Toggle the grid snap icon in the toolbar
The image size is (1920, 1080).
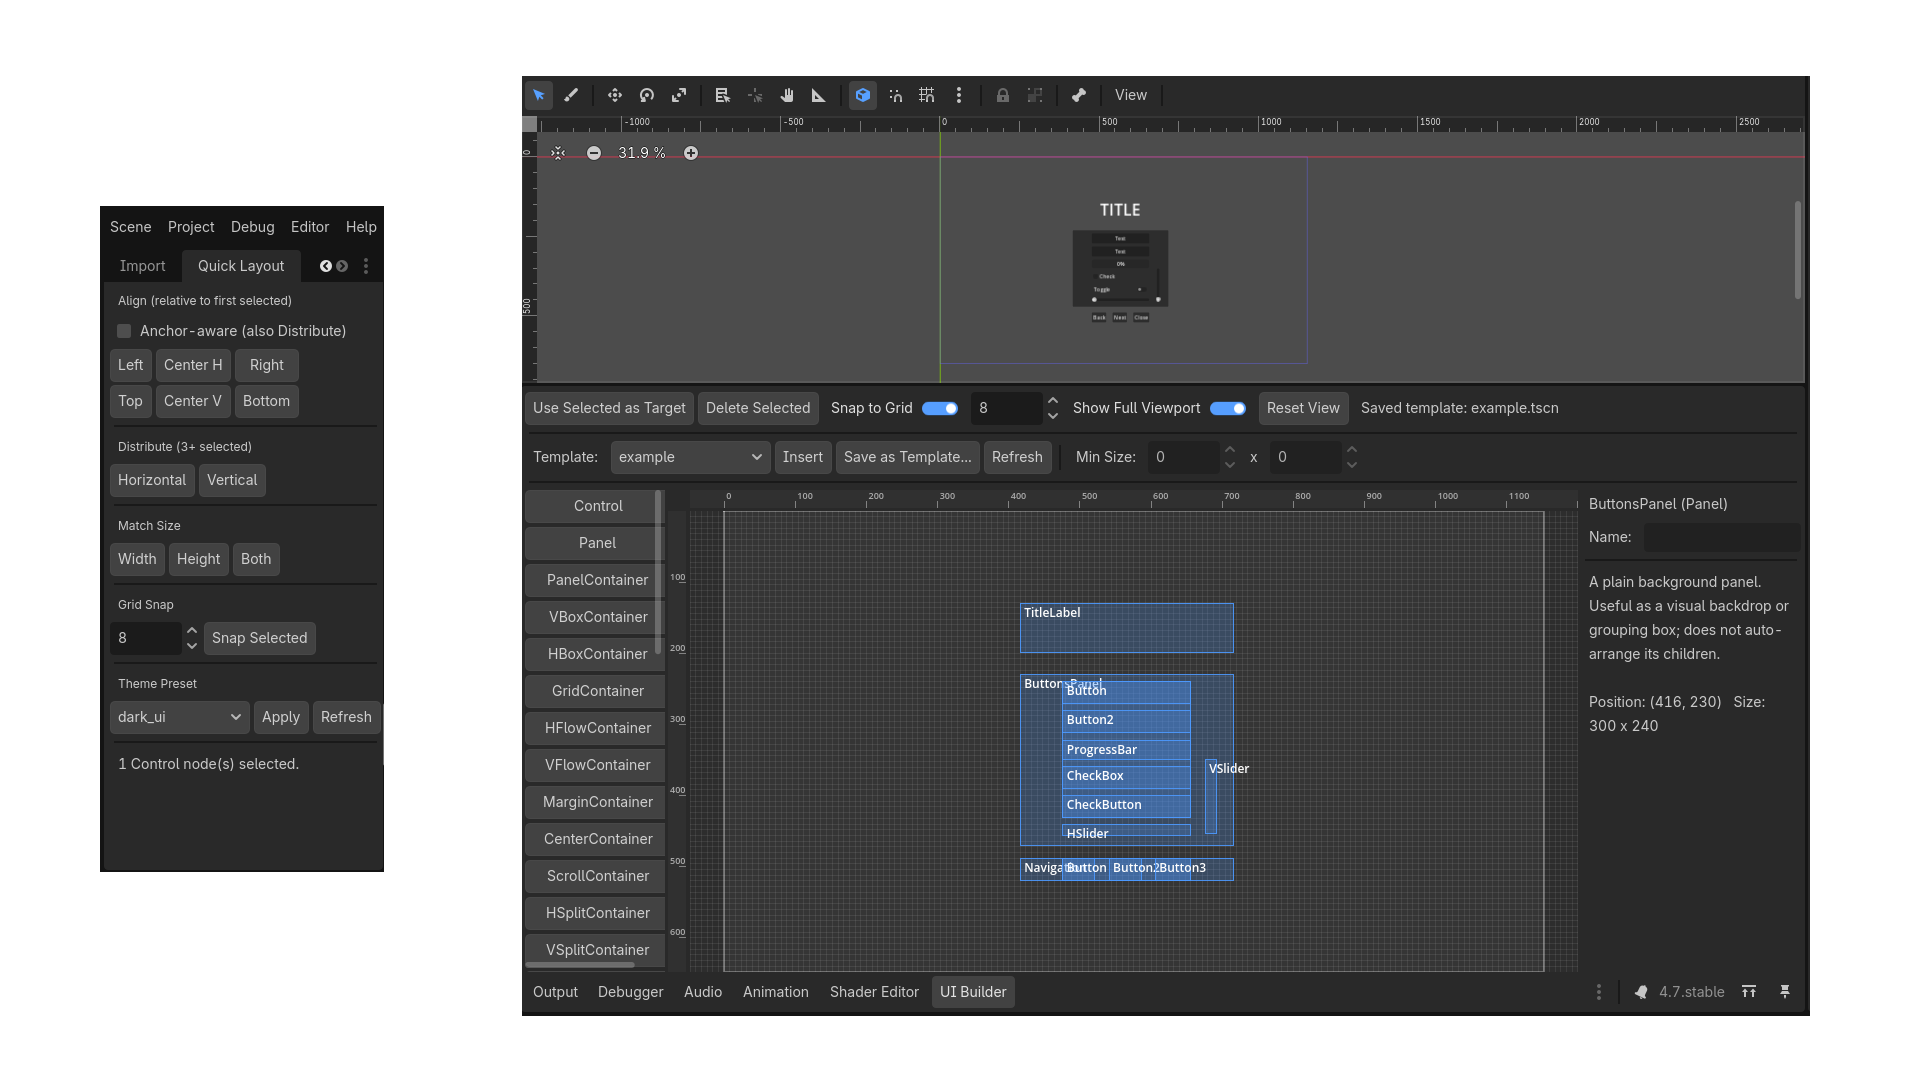click(927, 95)
